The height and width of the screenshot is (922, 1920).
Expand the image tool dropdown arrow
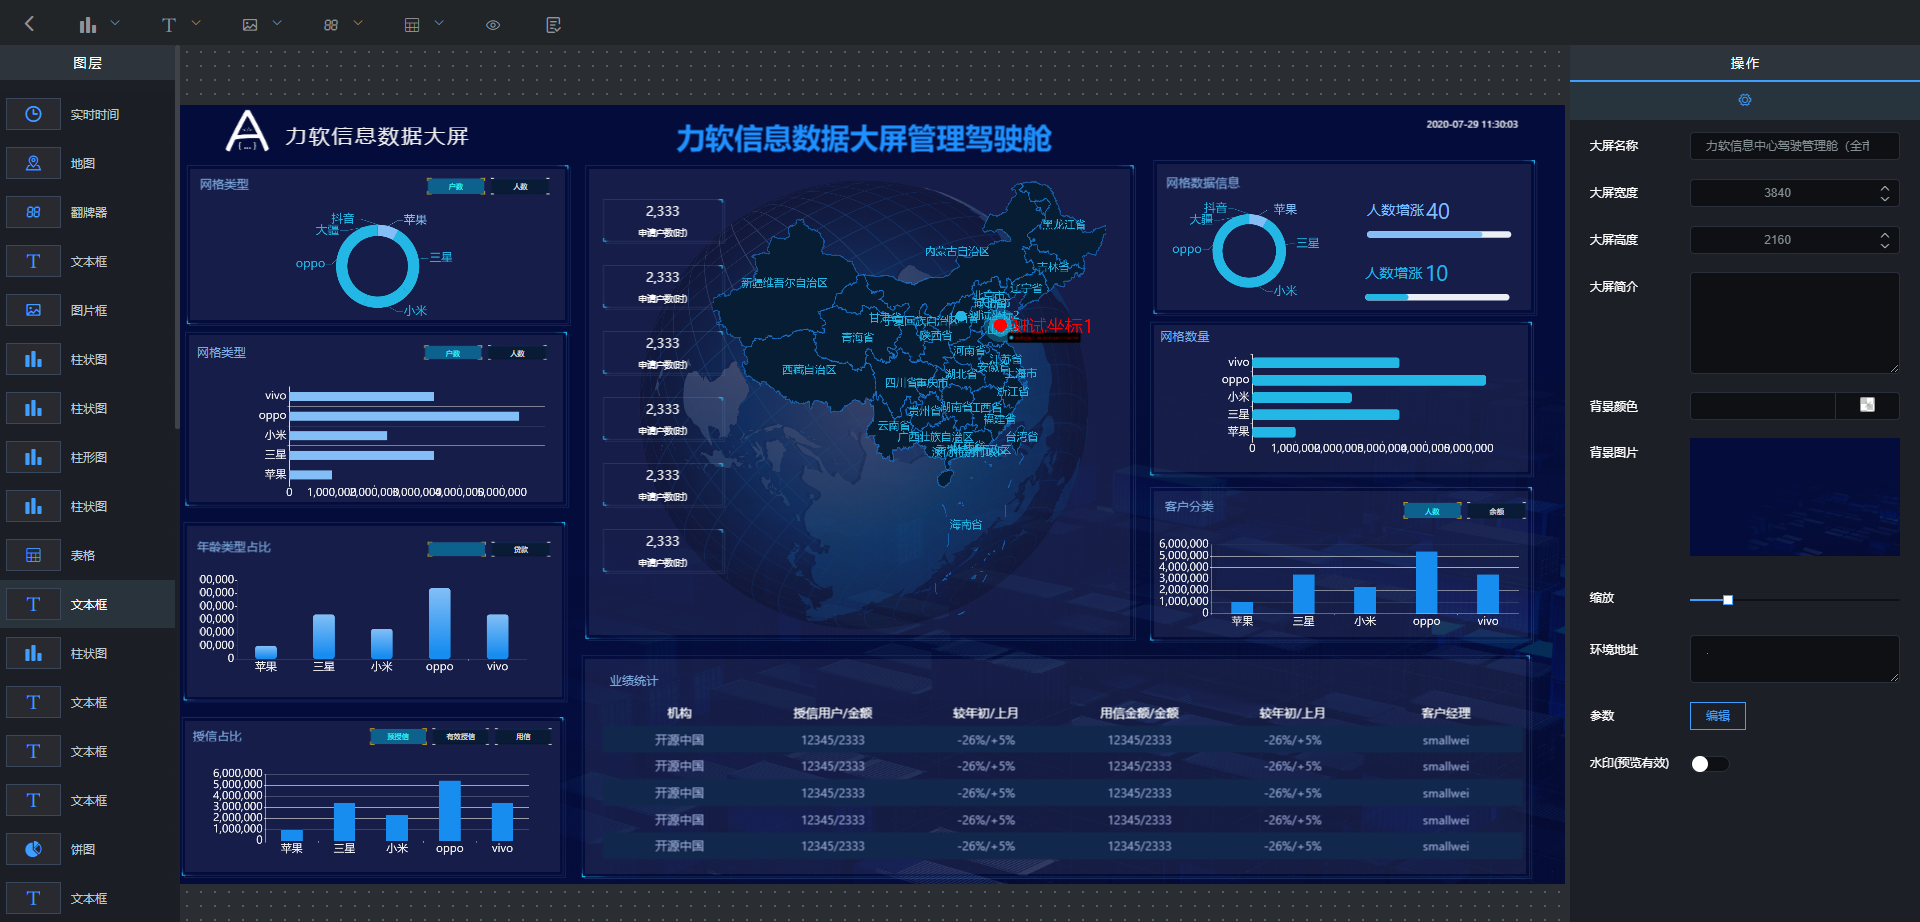click(x=277, y=23)
